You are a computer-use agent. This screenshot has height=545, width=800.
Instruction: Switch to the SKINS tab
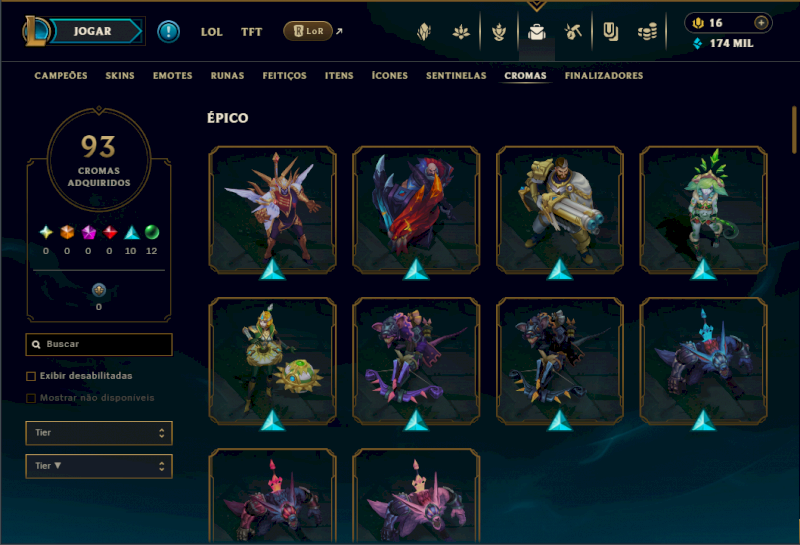coord(120,76)
